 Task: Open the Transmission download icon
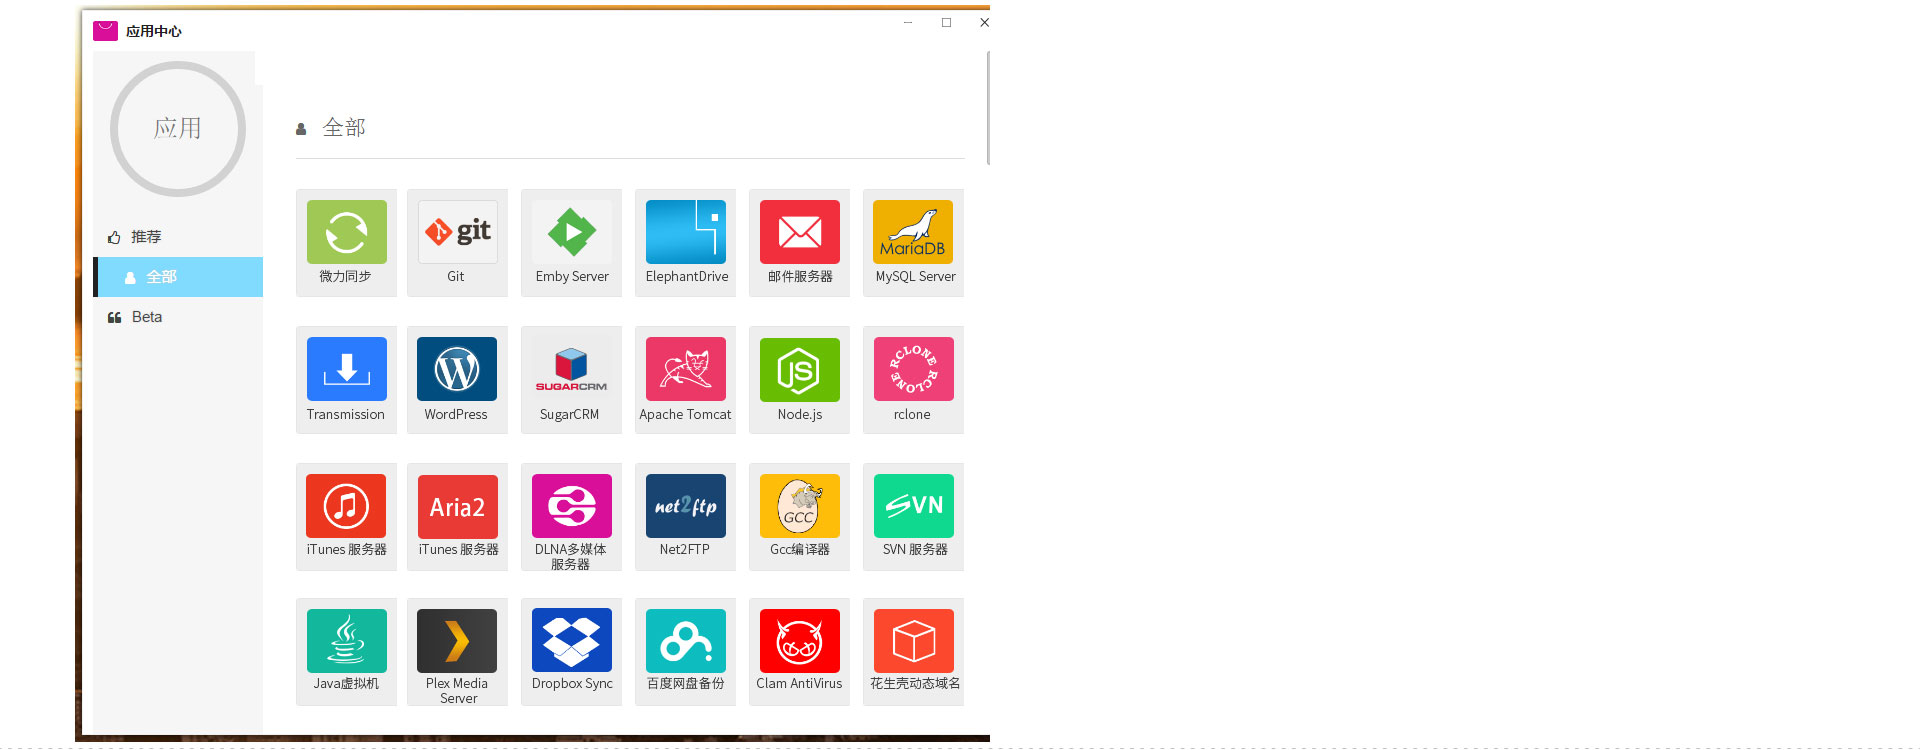coord(346,369)
